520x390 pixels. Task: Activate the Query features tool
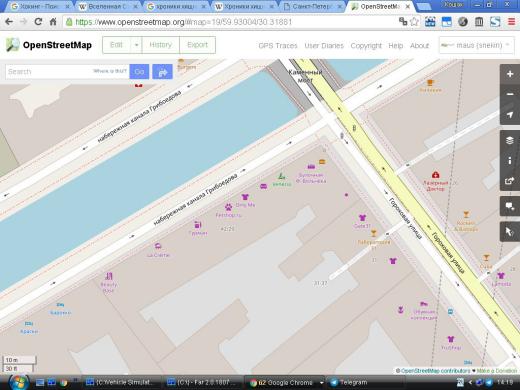click(510, 232)
